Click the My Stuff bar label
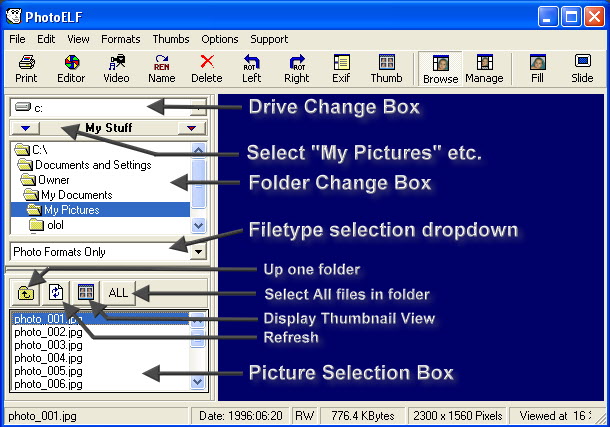This screenshot has width=610, height=427. point(109,128)
